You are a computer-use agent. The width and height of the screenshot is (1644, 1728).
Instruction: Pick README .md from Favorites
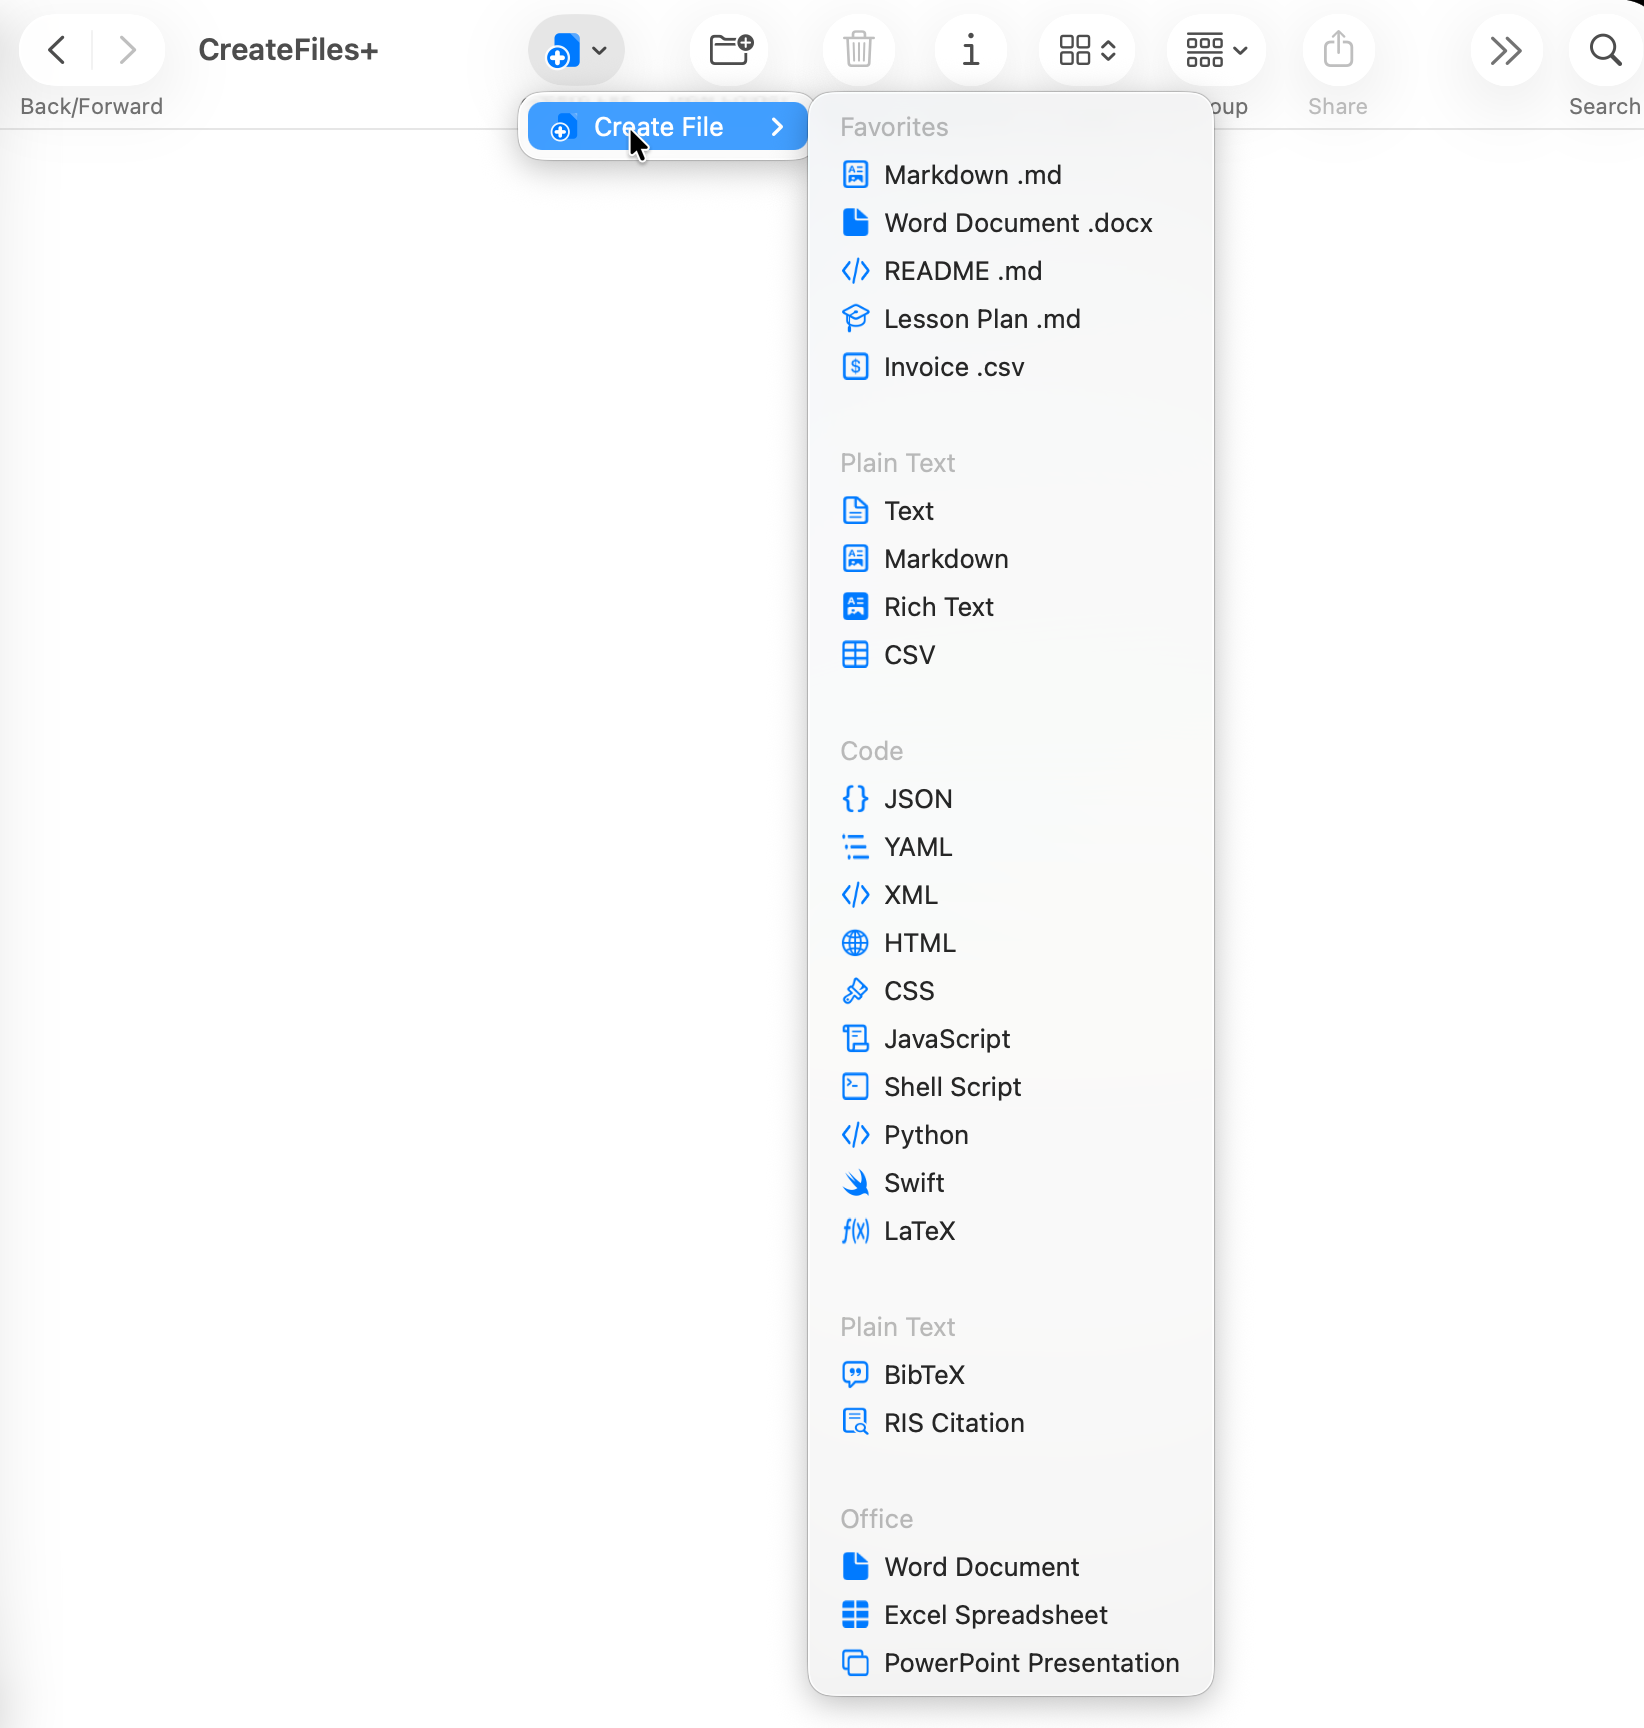point(1011,271)
